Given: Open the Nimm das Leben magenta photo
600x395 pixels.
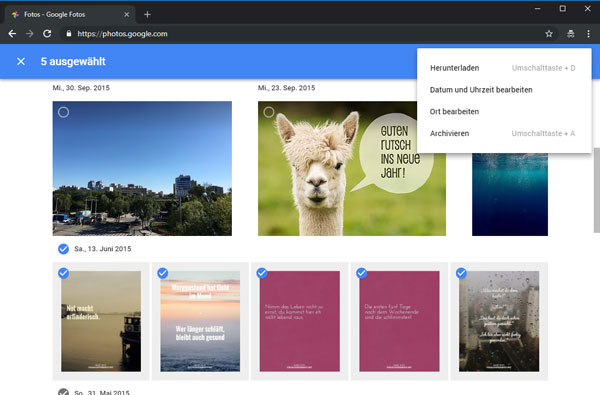Looking at the screenshot, I should tap(300, 321).
